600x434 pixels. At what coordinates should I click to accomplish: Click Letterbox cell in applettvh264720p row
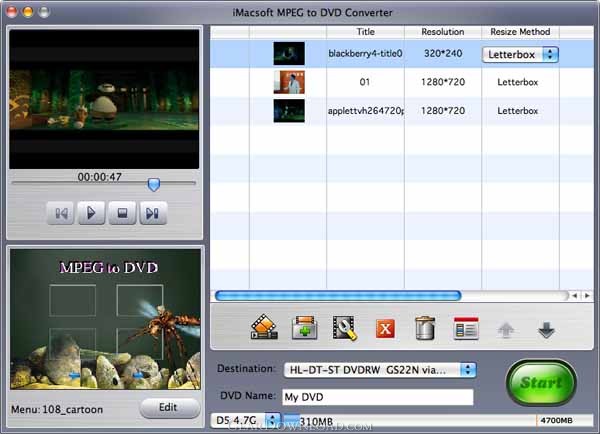[x=518, y=111]
